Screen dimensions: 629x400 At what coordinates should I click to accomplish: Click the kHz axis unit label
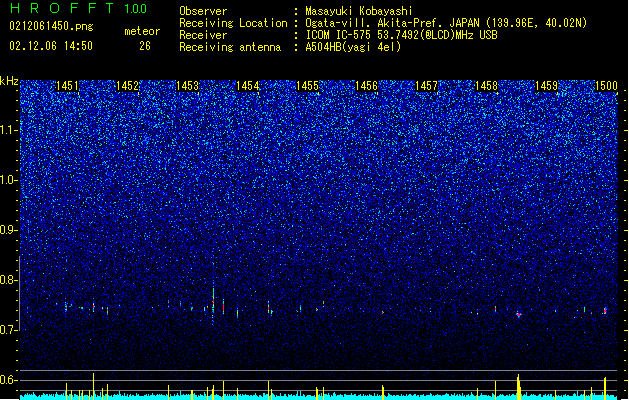[9, 81]
